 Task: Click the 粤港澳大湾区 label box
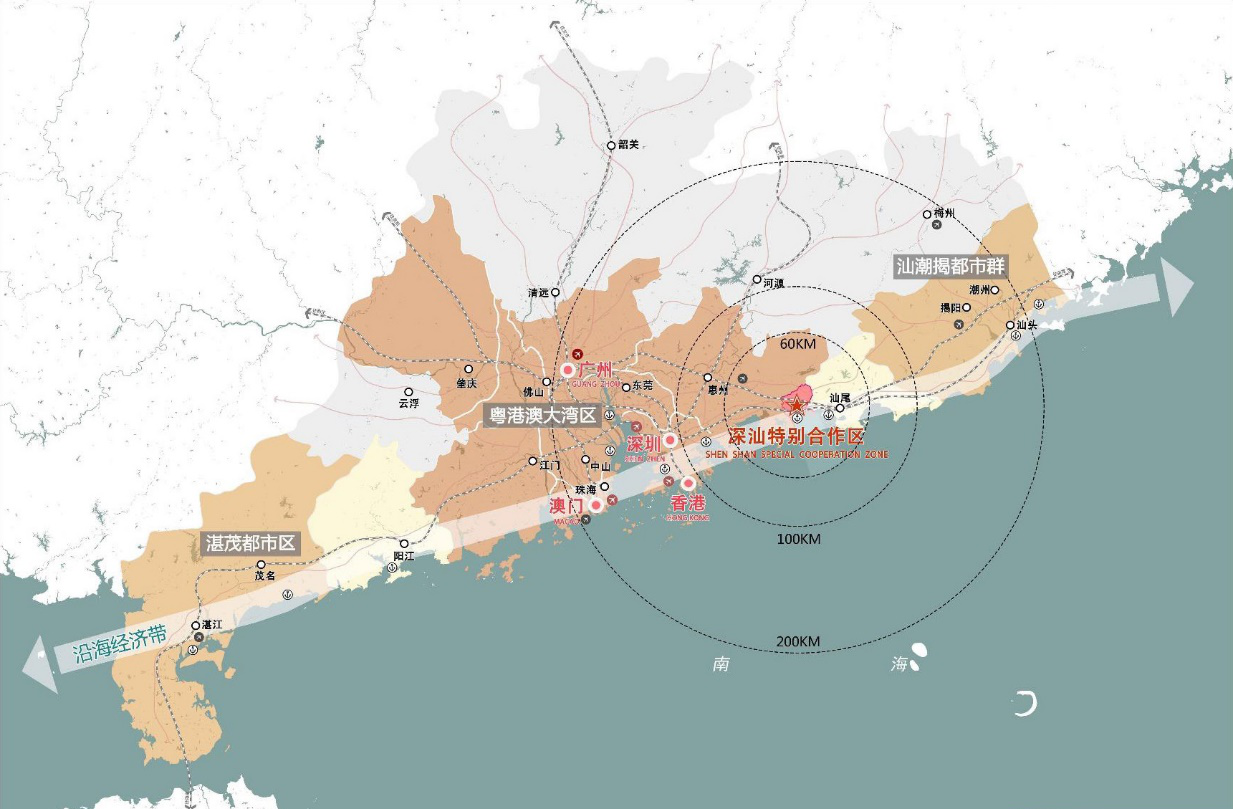coord(541,415)
